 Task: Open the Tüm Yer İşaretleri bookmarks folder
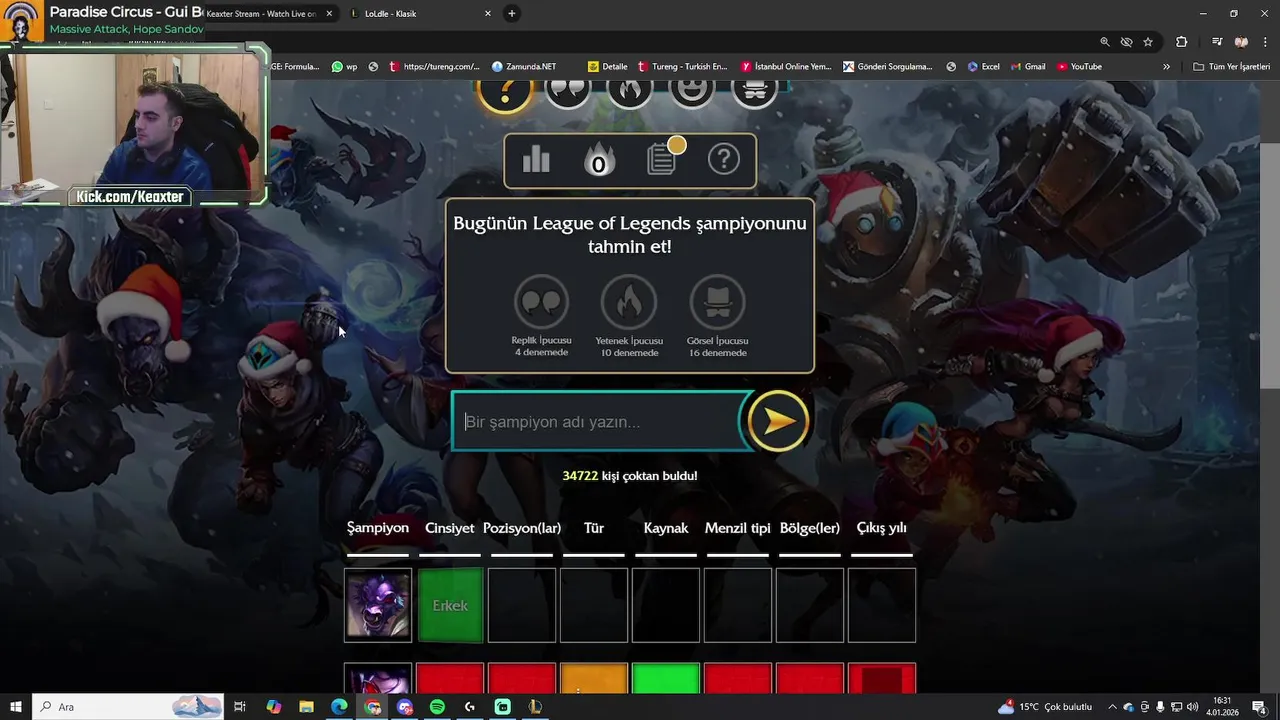[x=1231, y=67]
